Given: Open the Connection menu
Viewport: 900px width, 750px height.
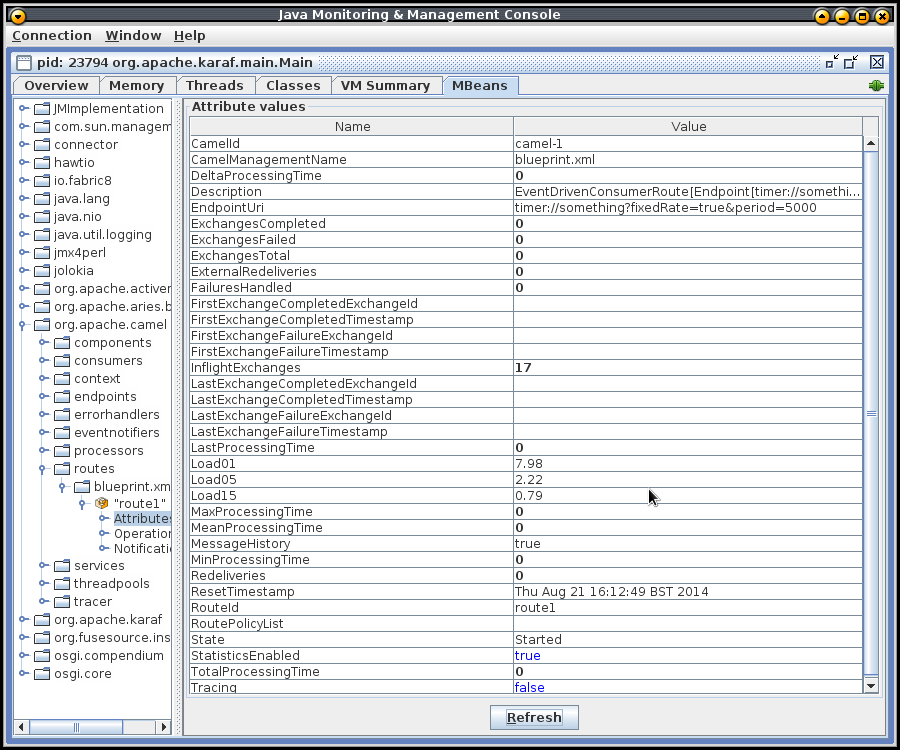Looking at the screenshot, I should pos(52,35).
